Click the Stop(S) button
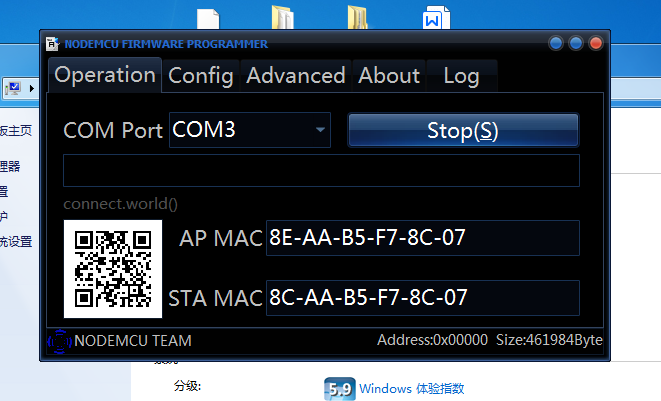The width and height of the screenshot is (661, 401). (x=463, y=130)
